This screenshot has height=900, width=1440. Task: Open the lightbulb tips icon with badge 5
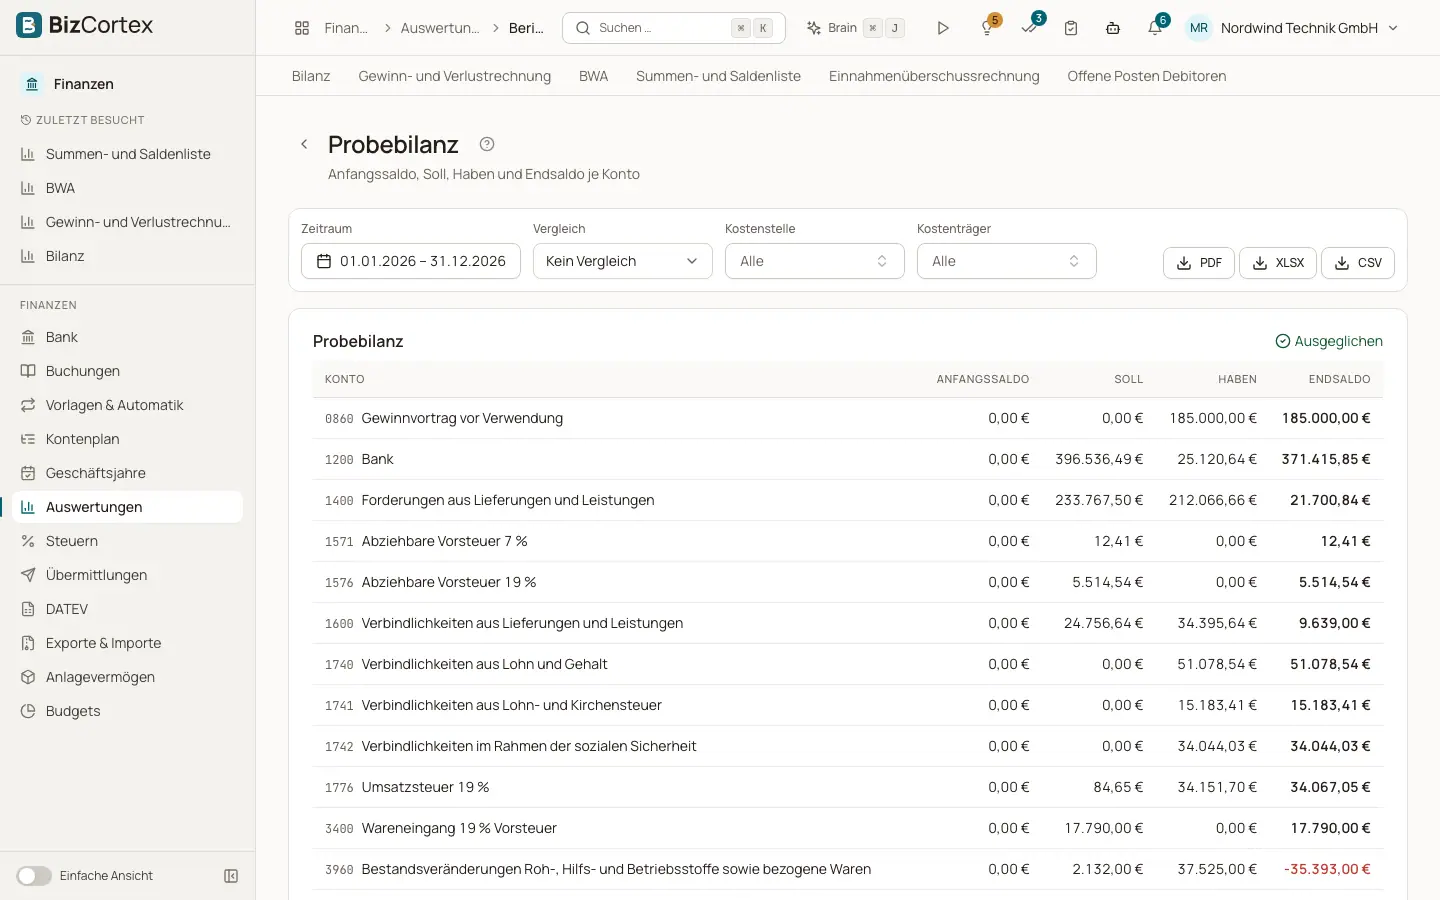987,28
